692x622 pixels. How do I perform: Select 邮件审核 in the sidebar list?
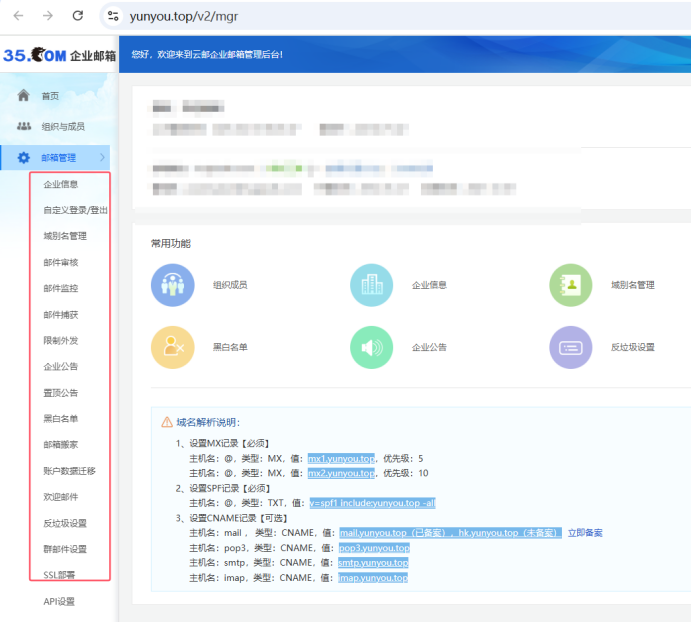point(60,262)
